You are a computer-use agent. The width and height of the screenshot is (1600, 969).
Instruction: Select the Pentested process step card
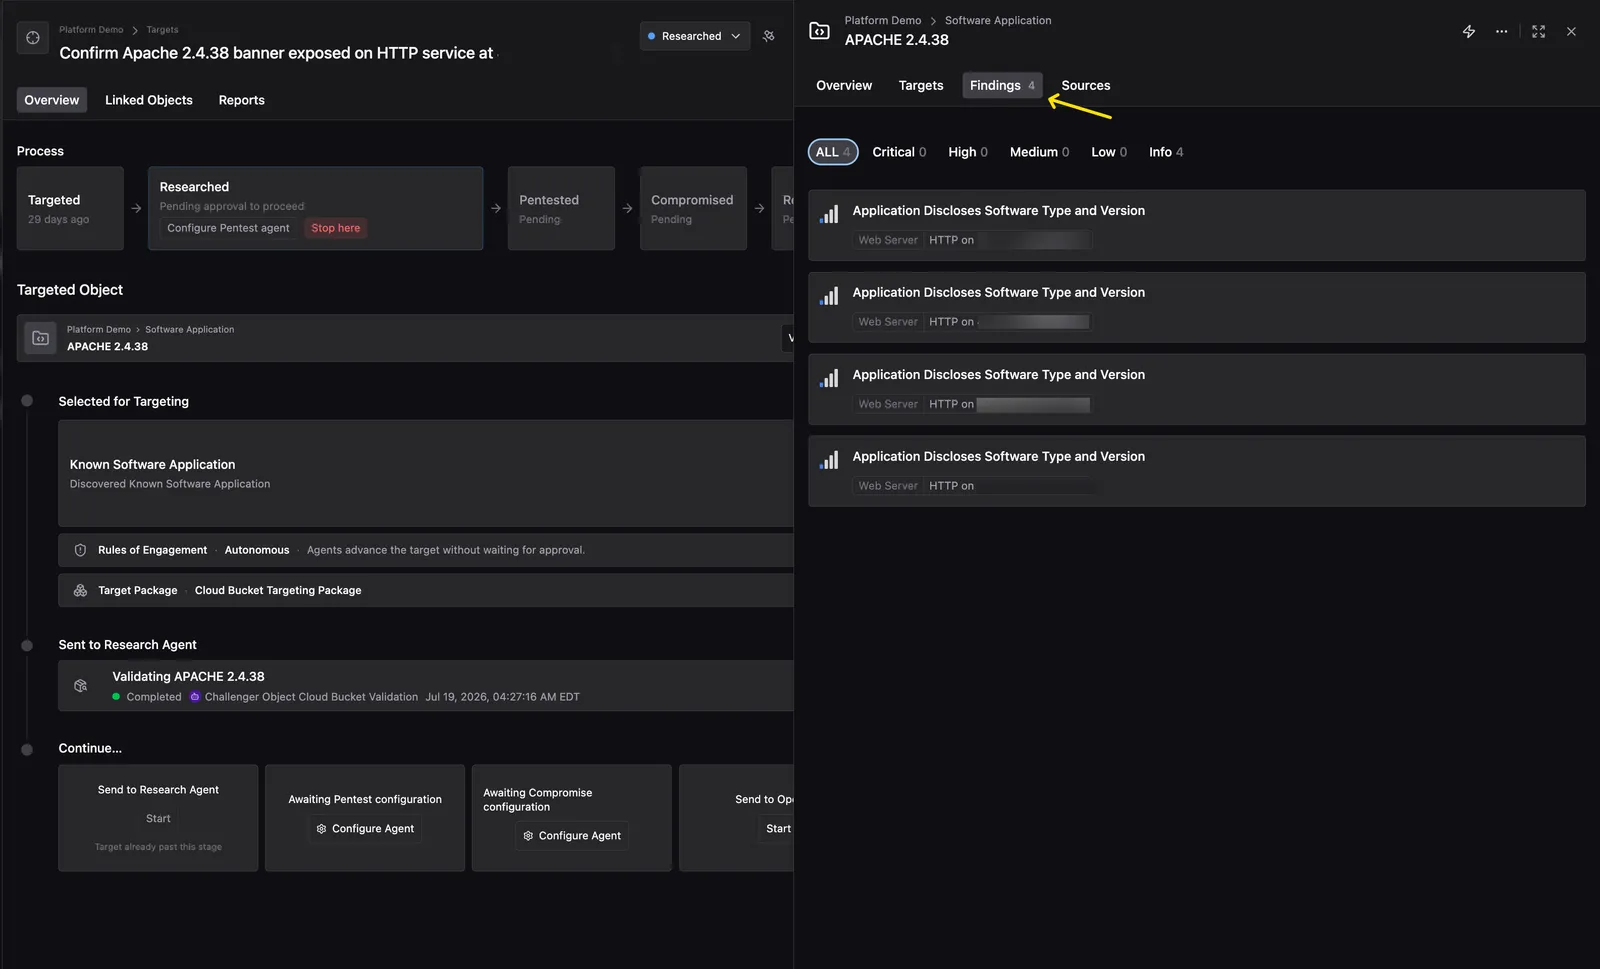pyautogui.click(x=561, y=208)
